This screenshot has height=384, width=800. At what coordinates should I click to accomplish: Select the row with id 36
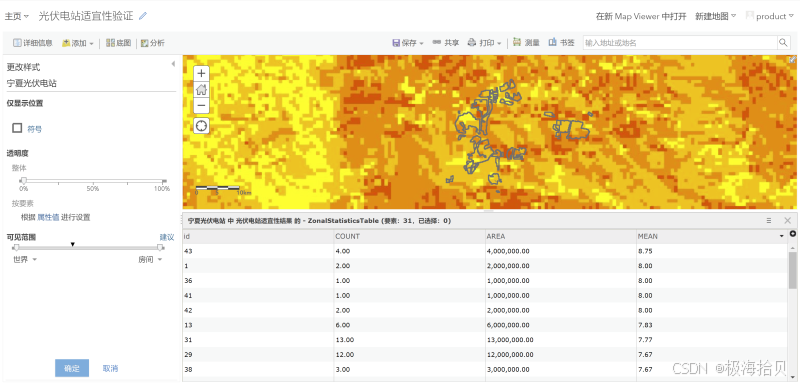click(x=485, y=280)
